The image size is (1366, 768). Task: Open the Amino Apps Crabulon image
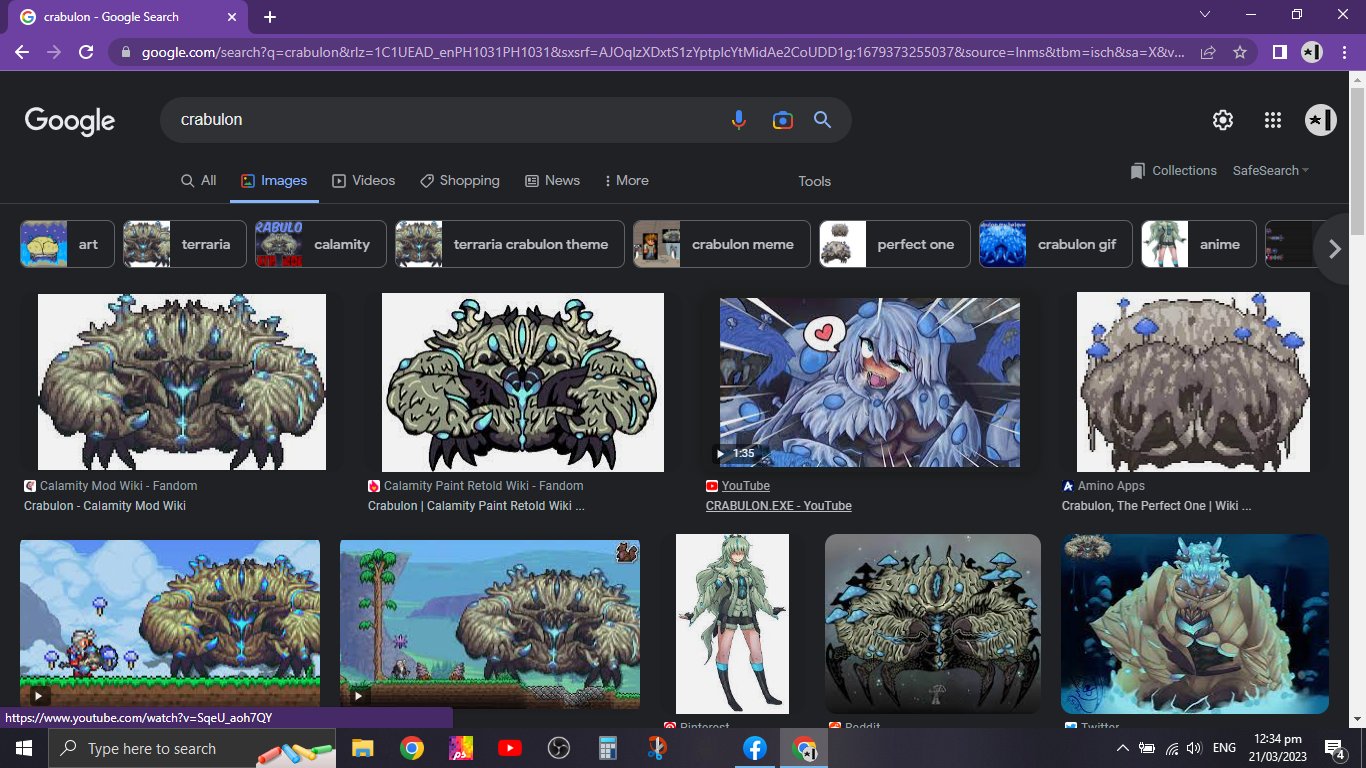1193,382
